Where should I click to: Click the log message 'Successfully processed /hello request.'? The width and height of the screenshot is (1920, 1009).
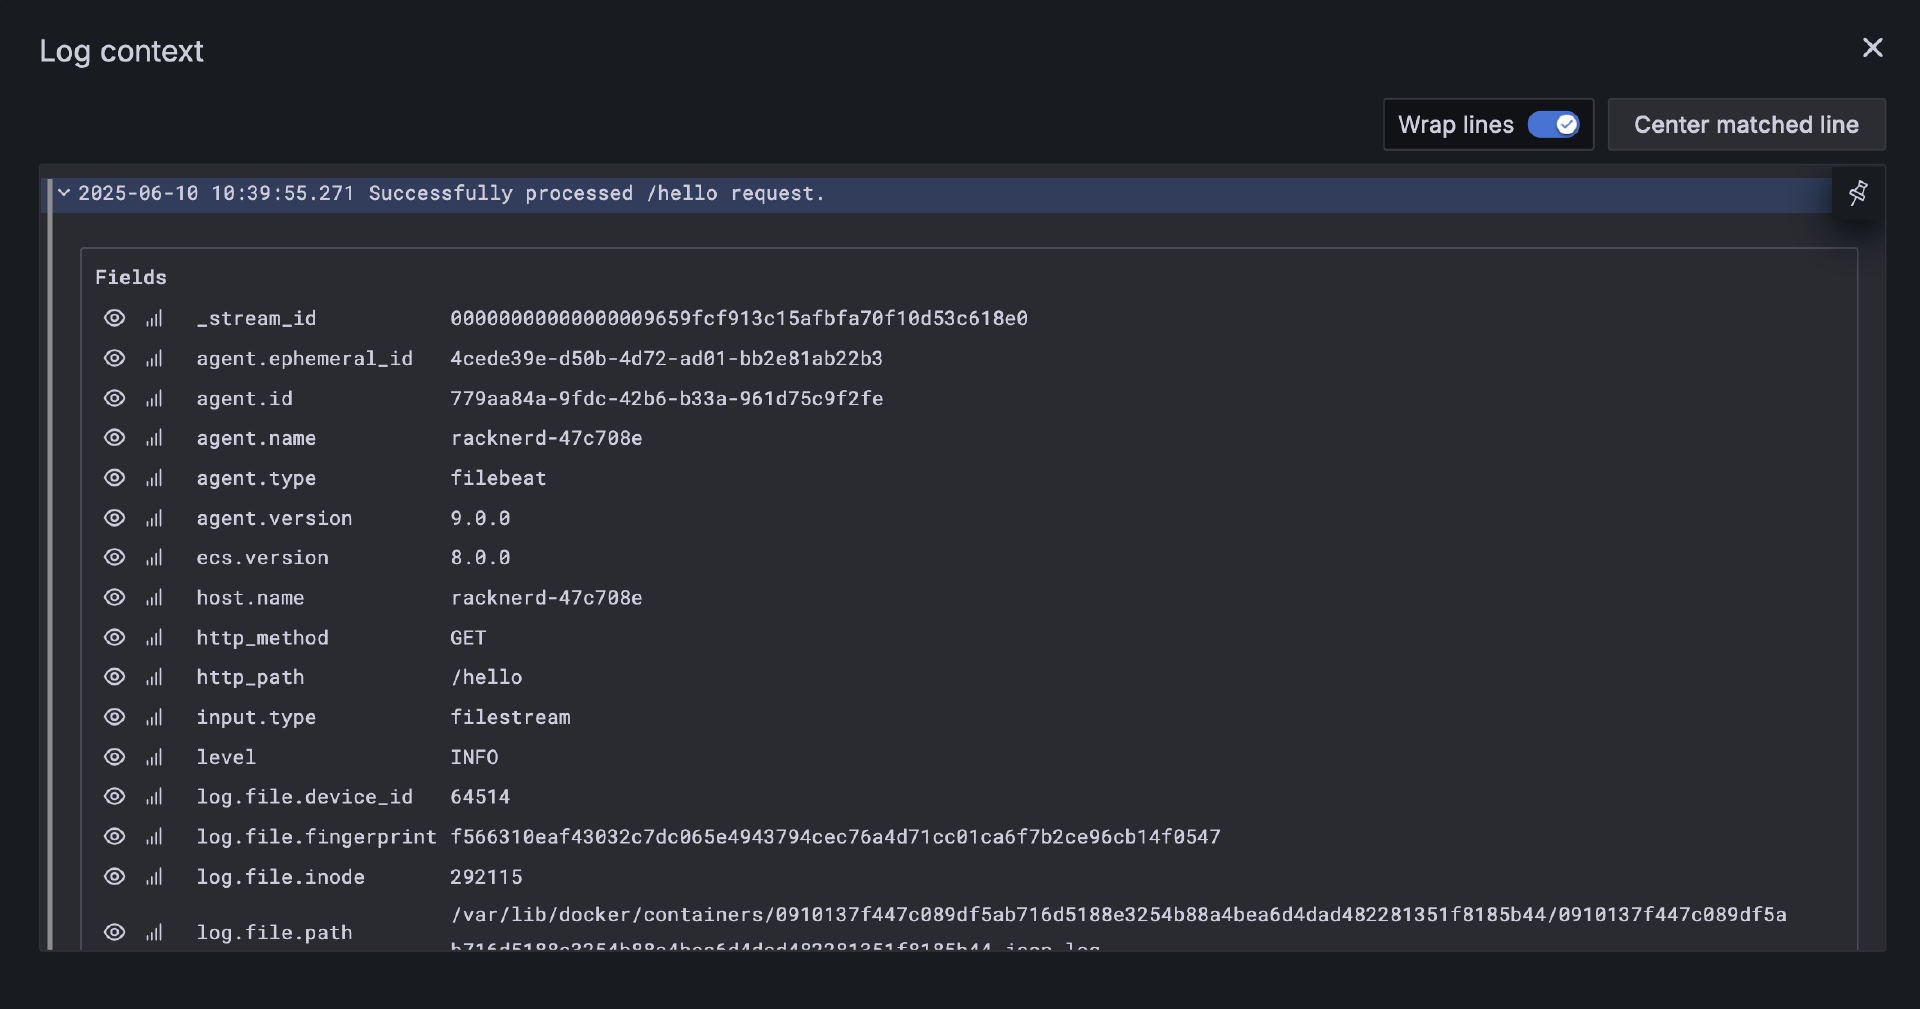pyautogui.click(x=596, y=194)
